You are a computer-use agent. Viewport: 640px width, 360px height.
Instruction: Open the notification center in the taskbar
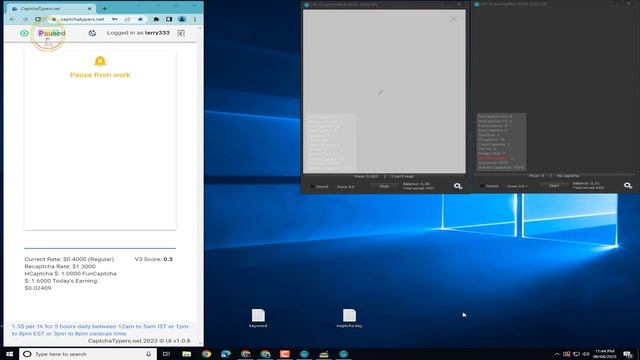click(628, 354)
